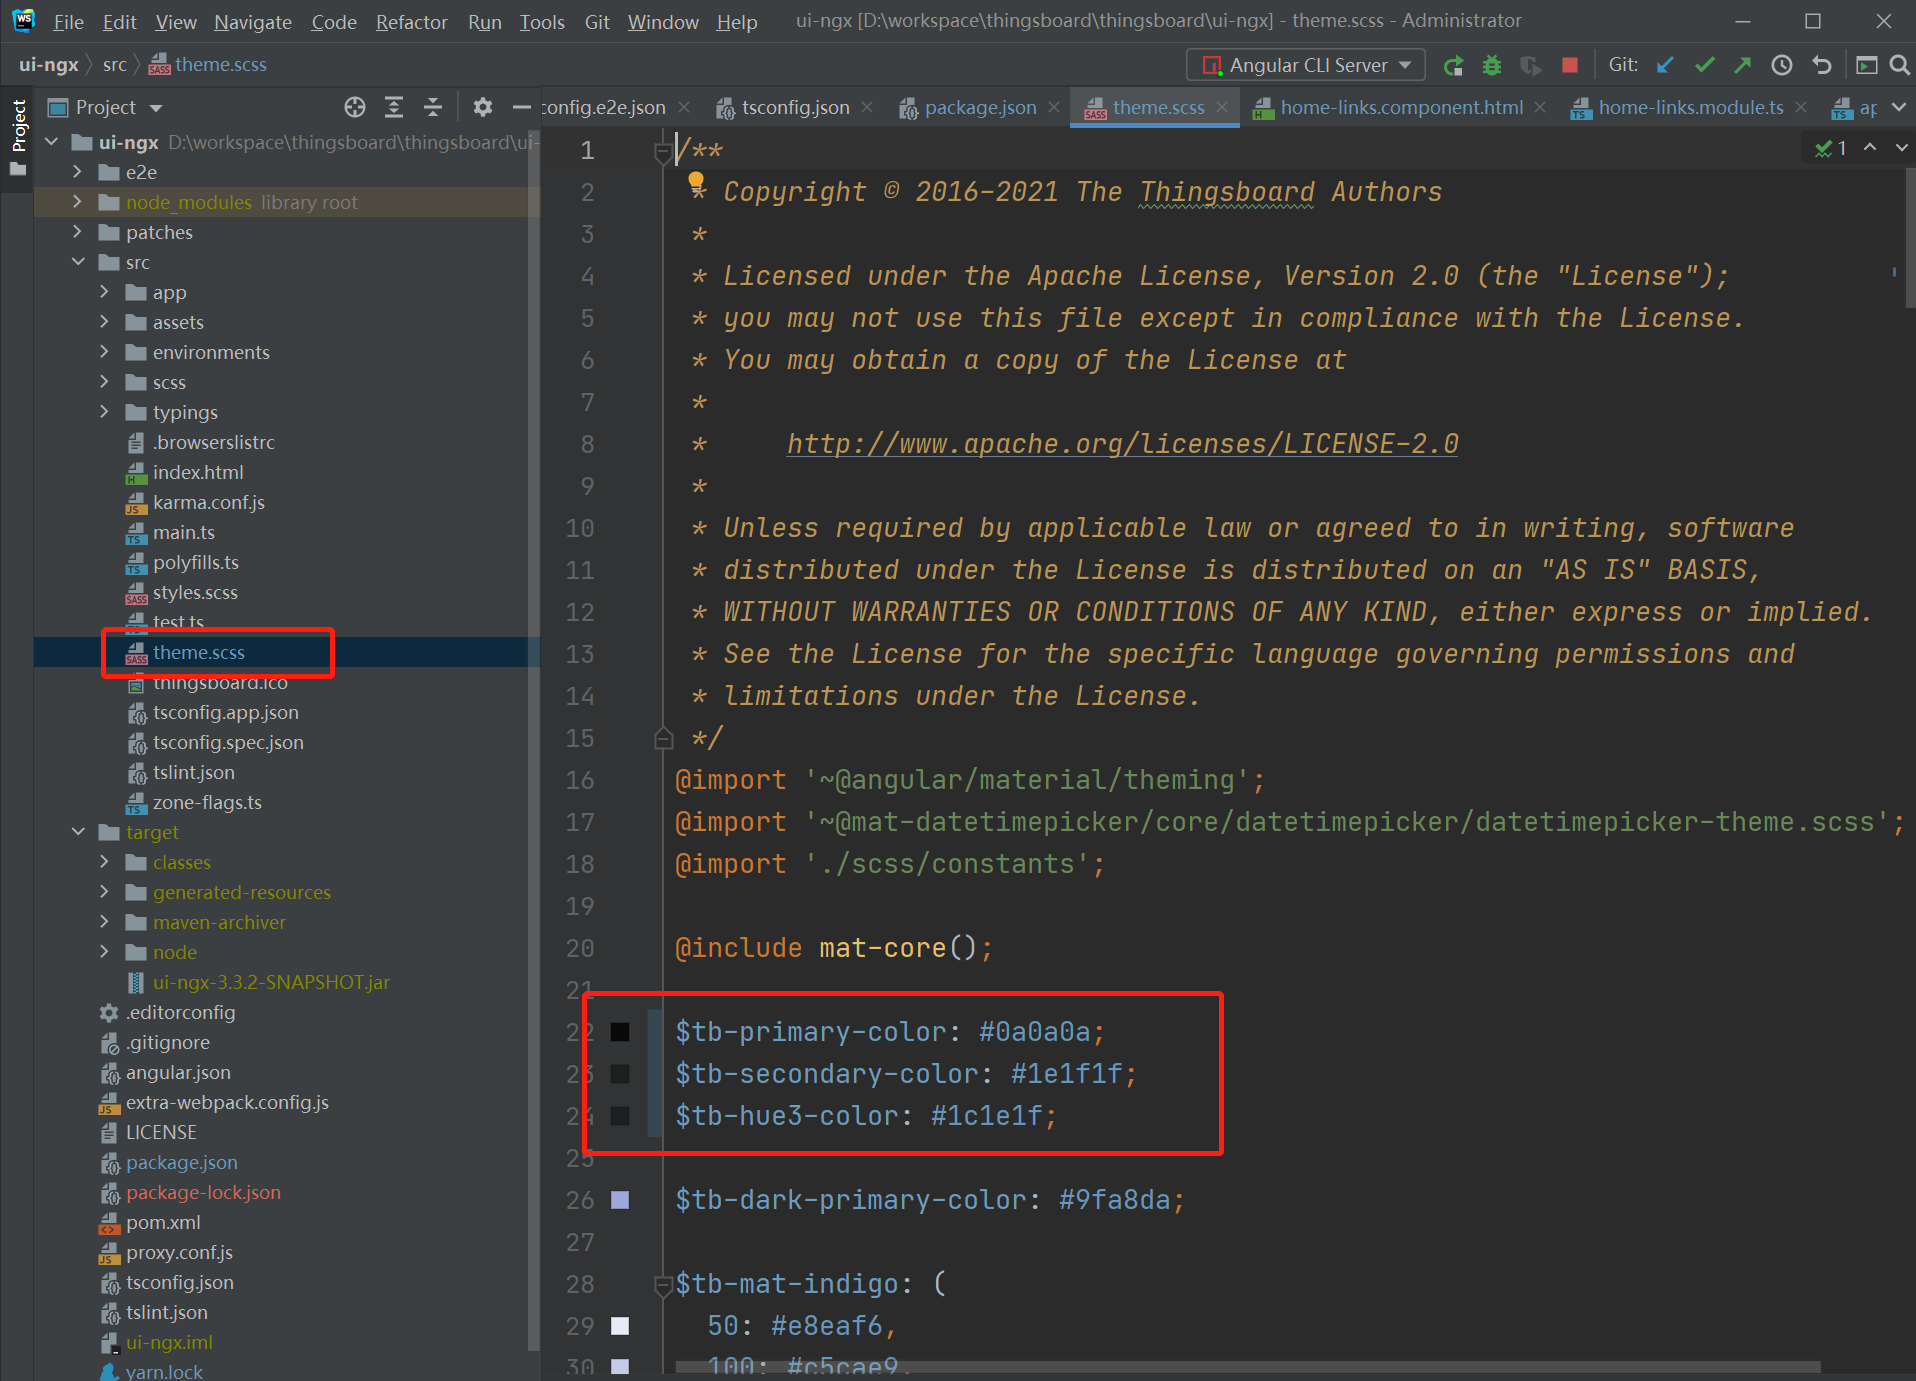Click Expand All icon in Project panel
The image size is (1916, 1381).
pos(394,107)
